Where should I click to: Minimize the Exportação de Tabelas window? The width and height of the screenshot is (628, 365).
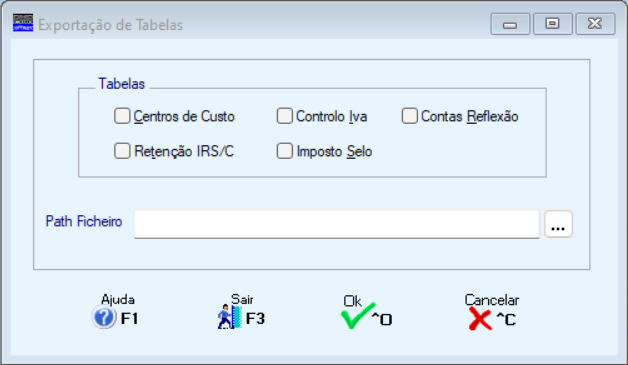point(510,24)
